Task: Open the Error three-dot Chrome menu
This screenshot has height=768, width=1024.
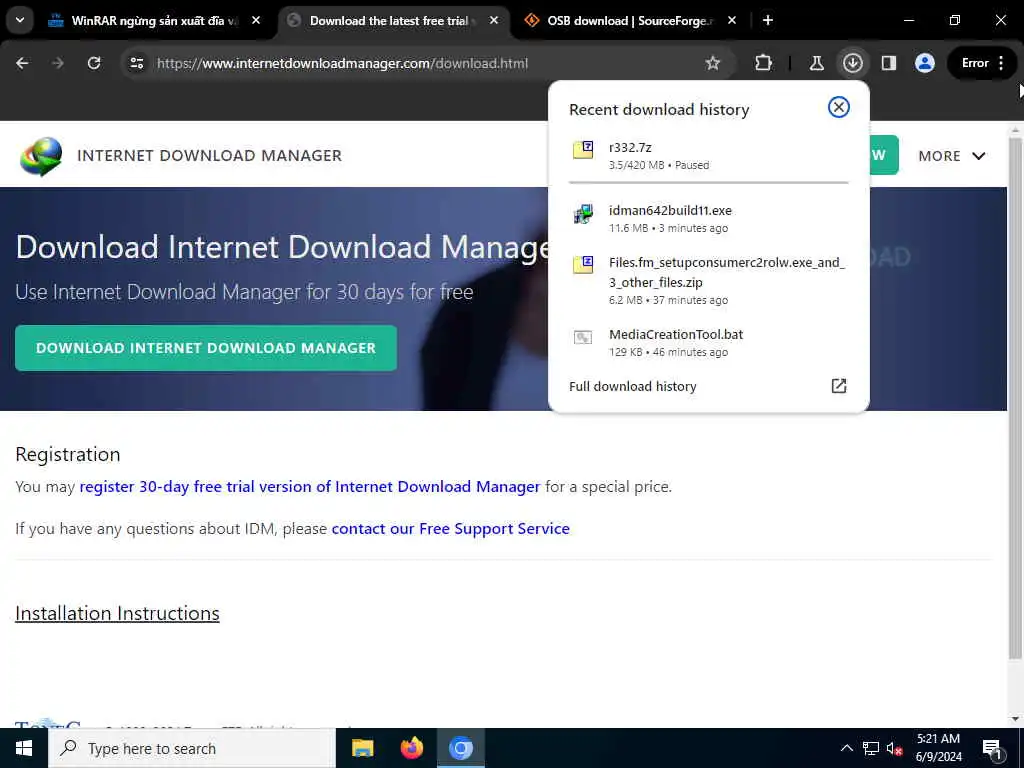Action: tap(983, 63)
